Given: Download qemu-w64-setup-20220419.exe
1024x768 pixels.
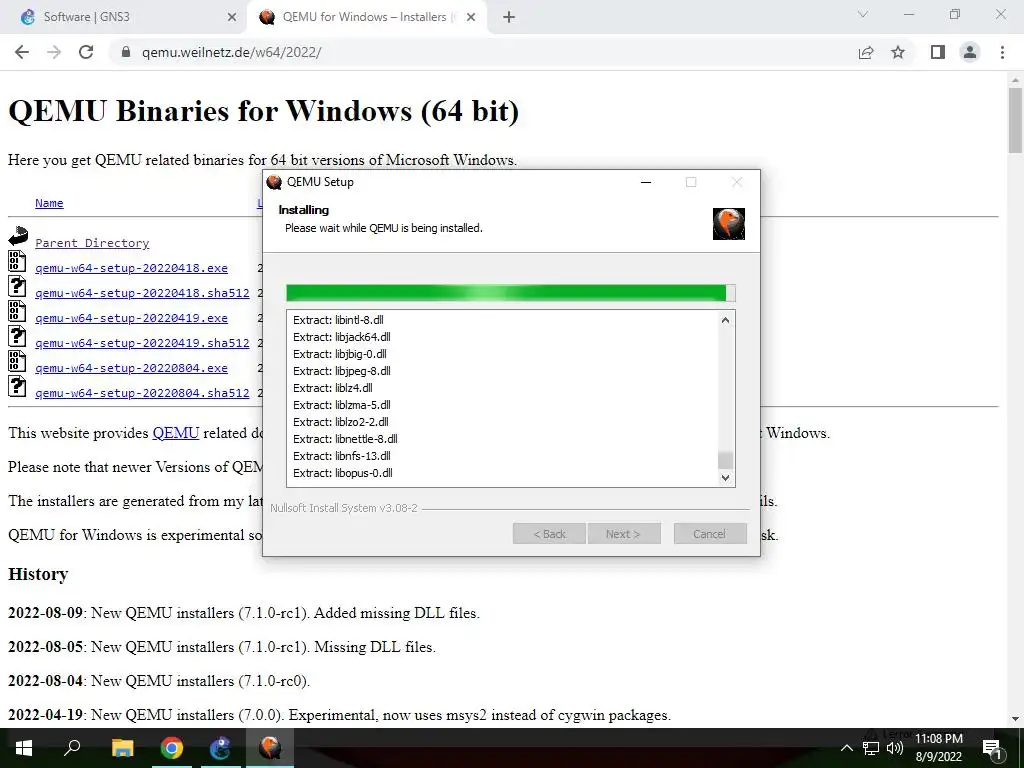Looking at the screenshot, I should [131, 318].
